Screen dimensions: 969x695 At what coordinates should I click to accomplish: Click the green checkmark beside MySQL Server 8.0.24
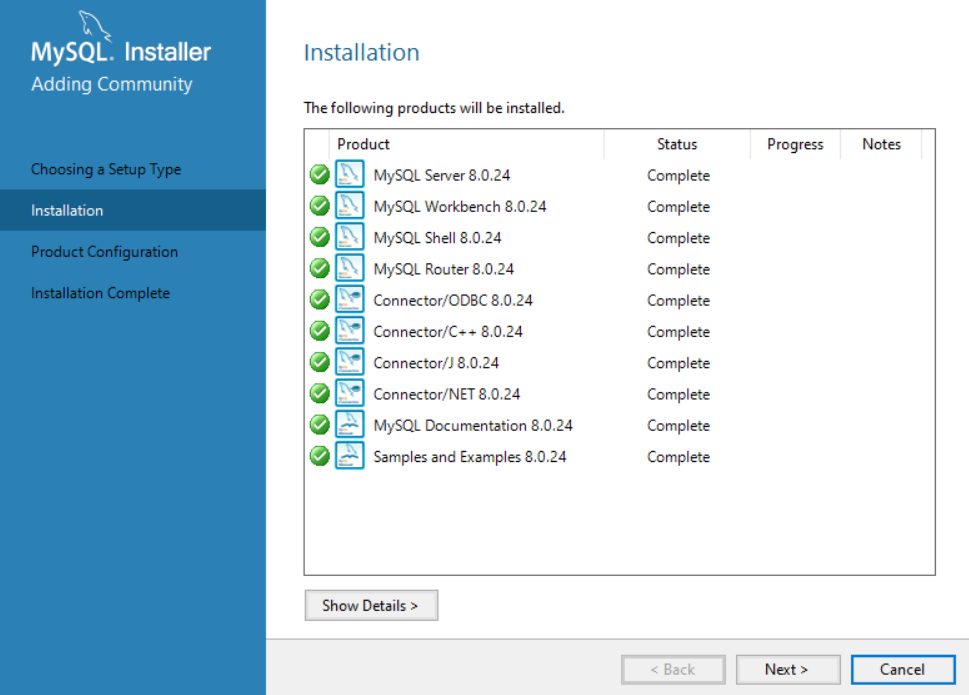[319, 175]
